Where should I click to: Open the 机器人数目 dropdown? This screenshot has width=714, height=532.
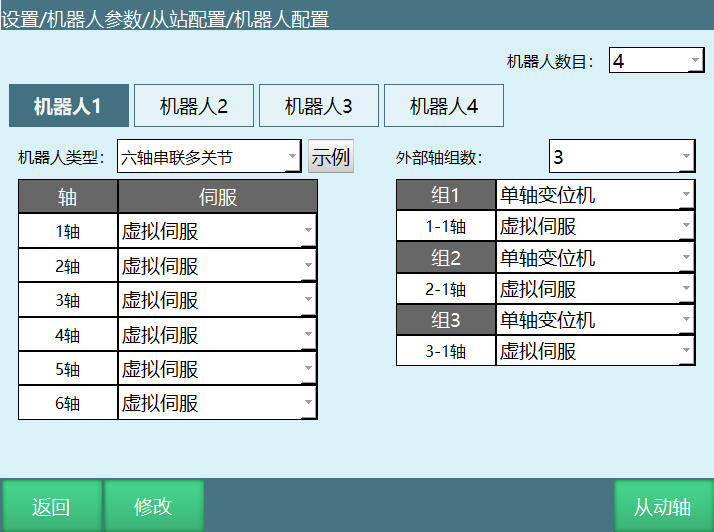[656, 61]
